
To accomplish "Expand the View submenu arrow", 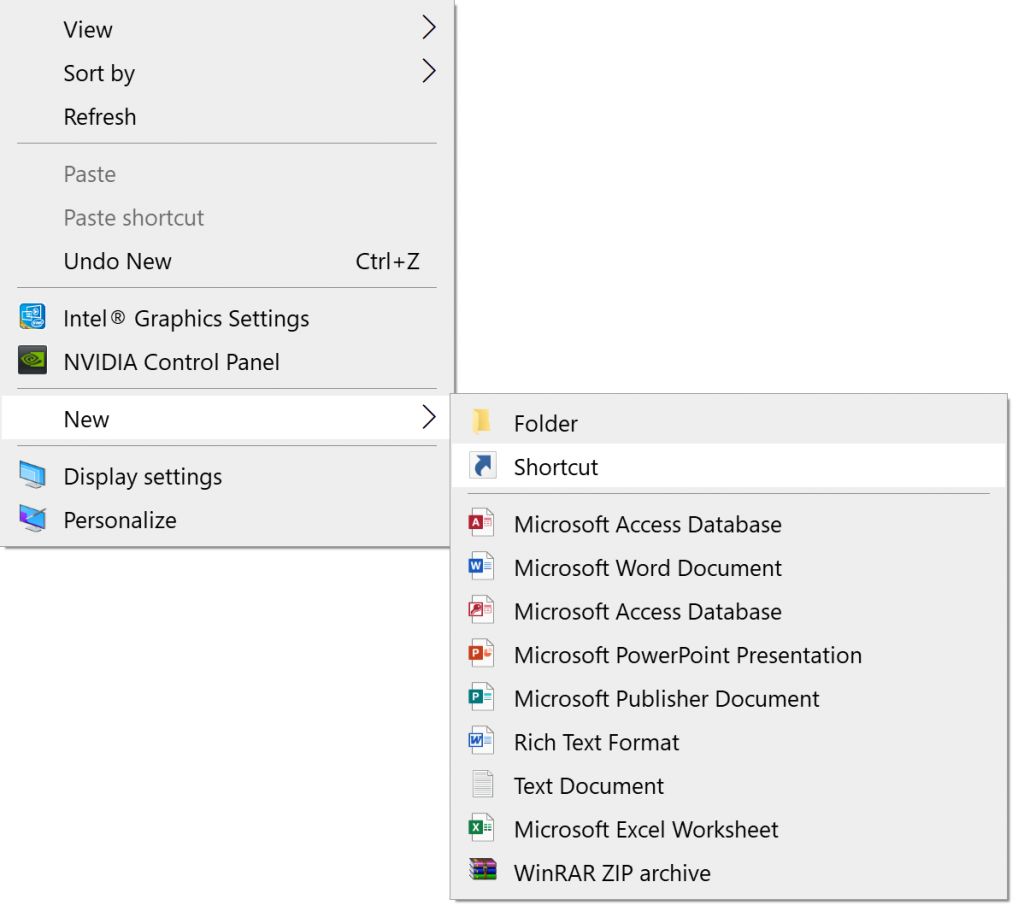I will 428,27.
